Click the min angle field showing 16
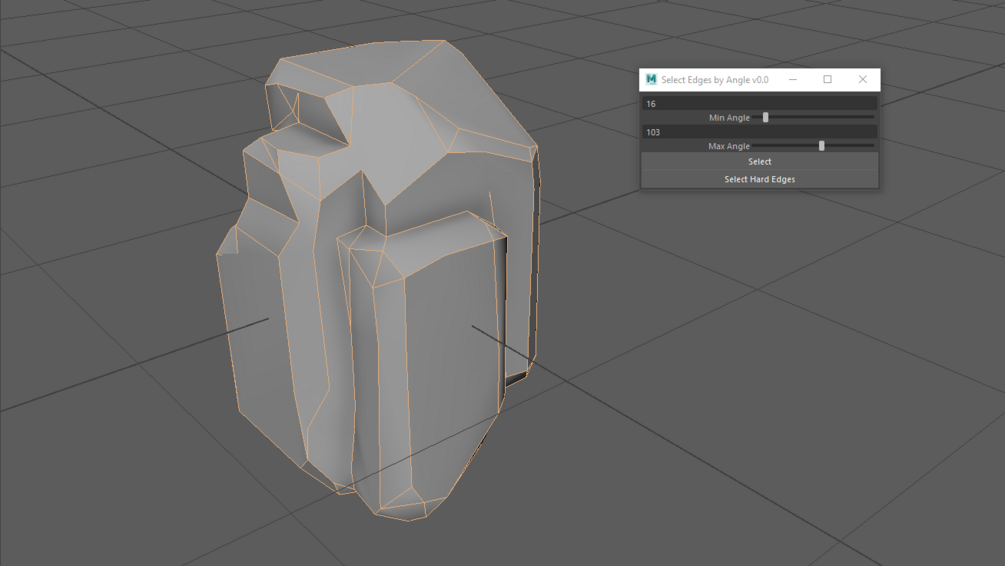 pos(760,104)
